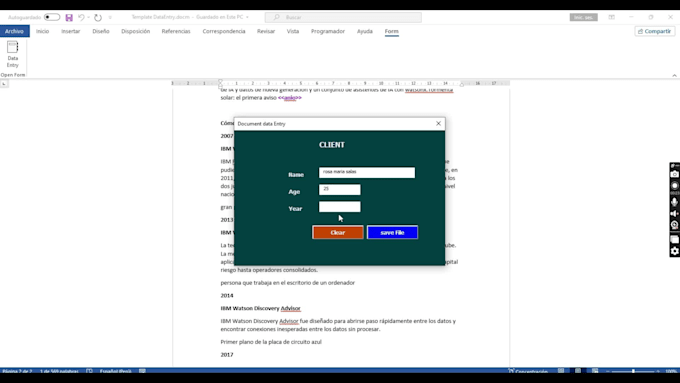Open the Disposición tab
The height and width of the screenshot is (383, 680).
135,31
